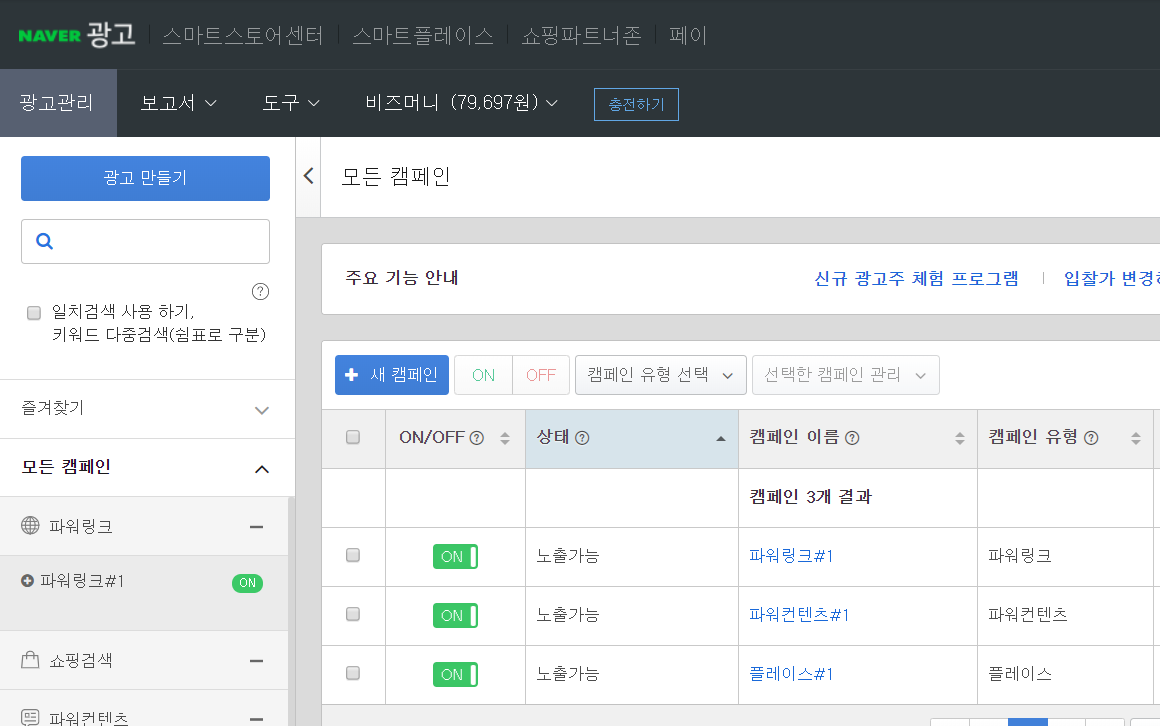Go to 스마트플레이스 top link

422,36
